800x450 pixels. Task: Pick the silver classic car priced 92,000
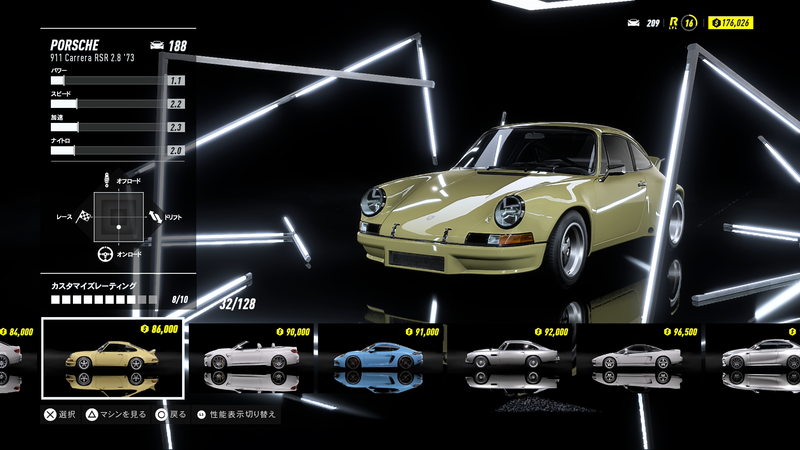pos(509,358)
